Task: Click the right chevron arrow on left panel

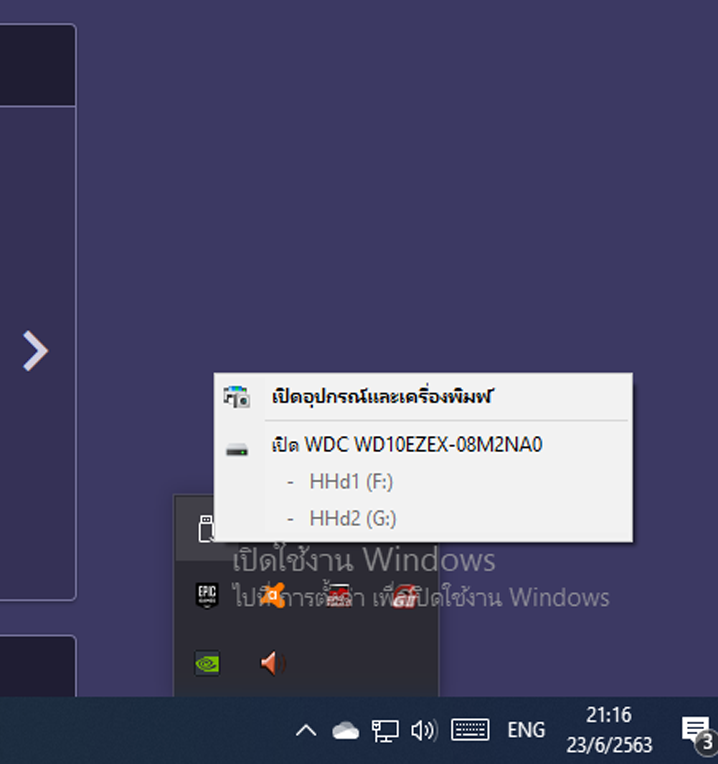Action: point(36,351)
